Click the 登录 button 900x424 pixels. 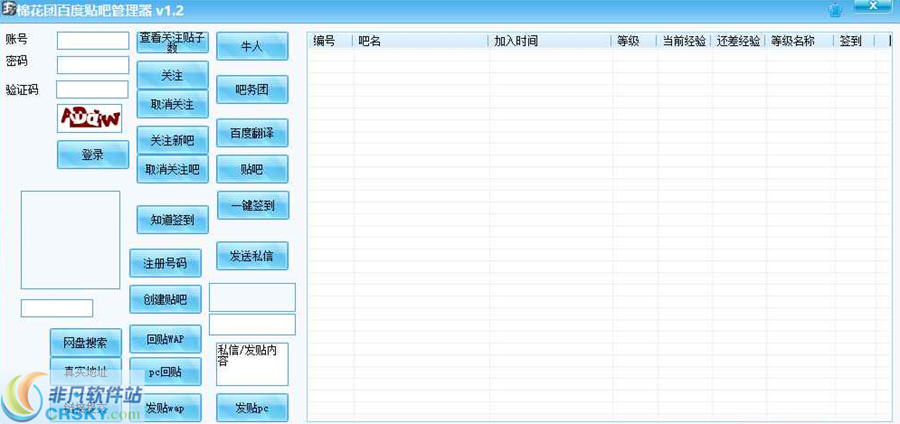pyautogui.click(x=93, y=154)
